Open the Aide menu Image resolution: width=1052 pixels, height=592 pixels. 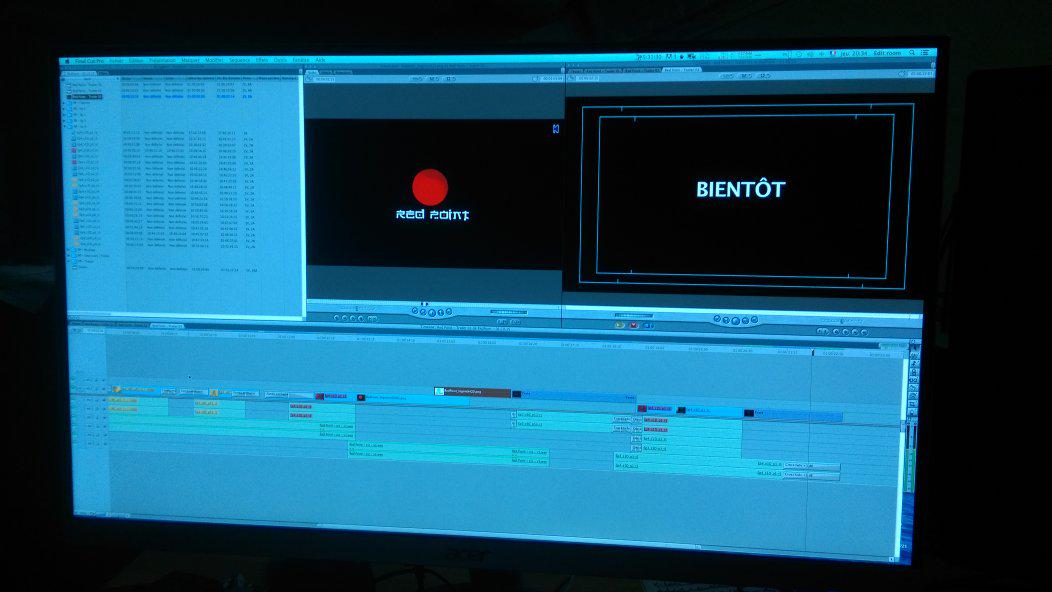point(320,60)
